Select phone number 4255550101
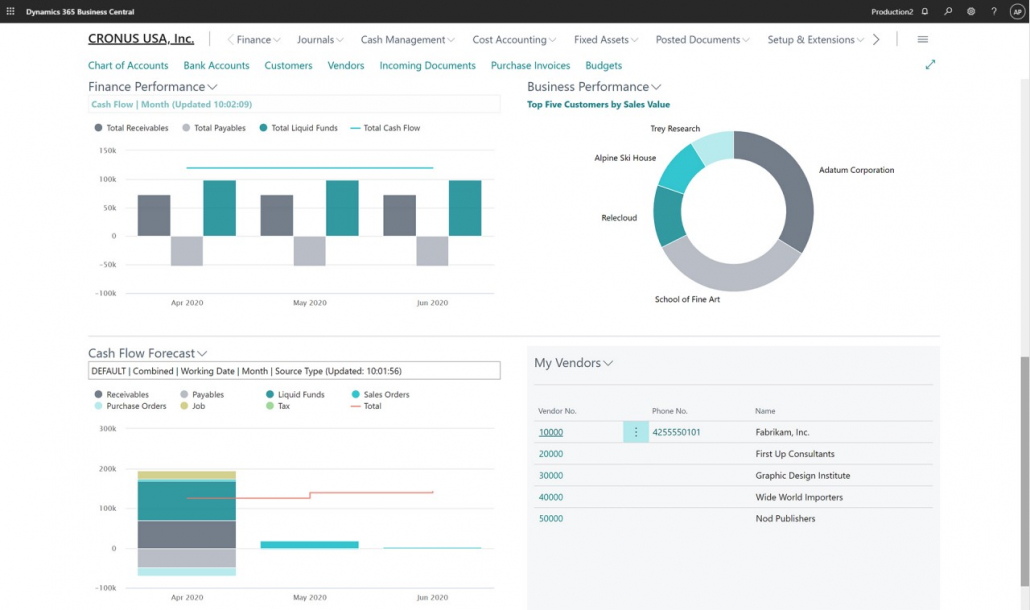Image resolution: width=1030 pixels, height=610 pixels. tap(676, 432)
